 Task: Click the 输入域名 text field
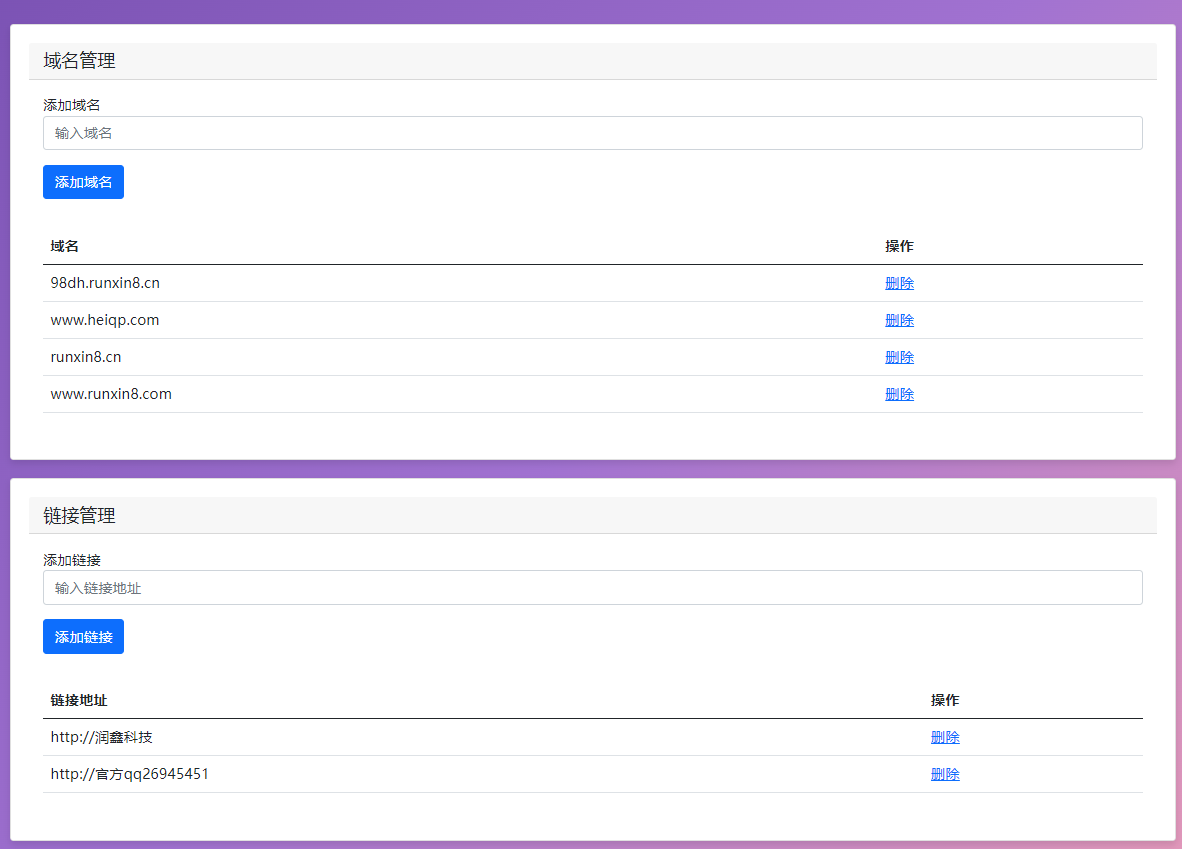tap(592, 133)
